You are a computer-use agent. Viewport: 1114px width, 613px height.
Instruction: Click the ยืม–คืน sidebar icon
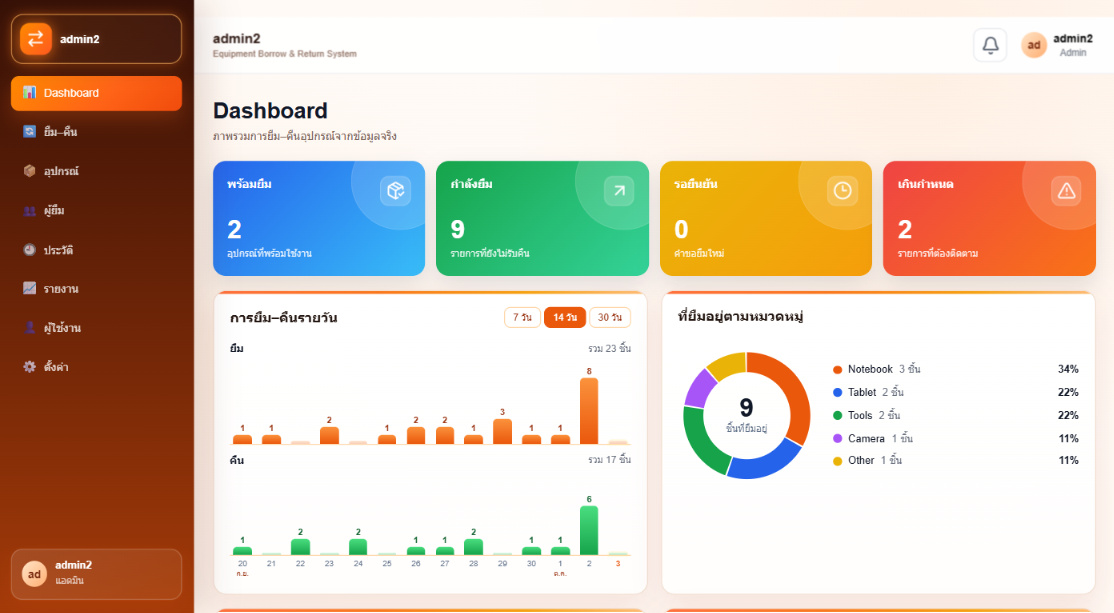click(29, 131)
